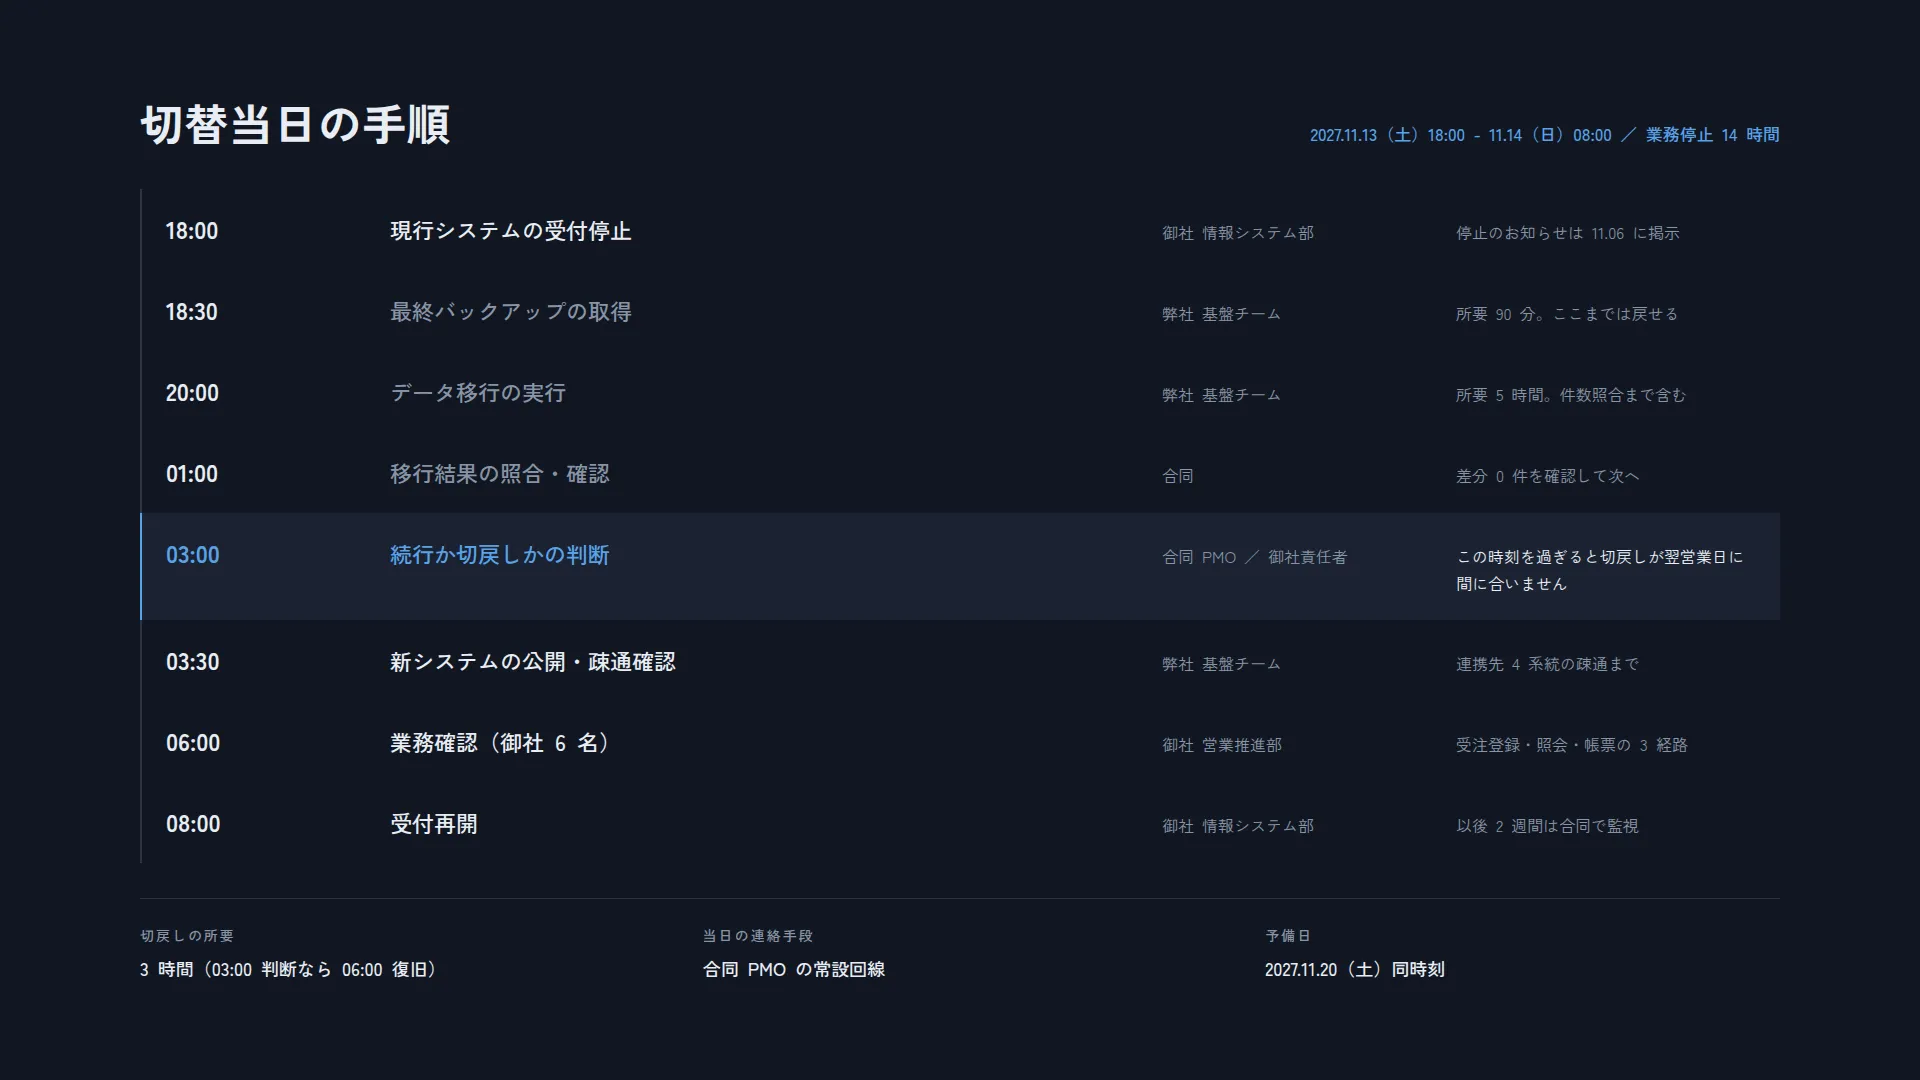Click 続行か切戻しかの判断 step title

click(499, 555)
